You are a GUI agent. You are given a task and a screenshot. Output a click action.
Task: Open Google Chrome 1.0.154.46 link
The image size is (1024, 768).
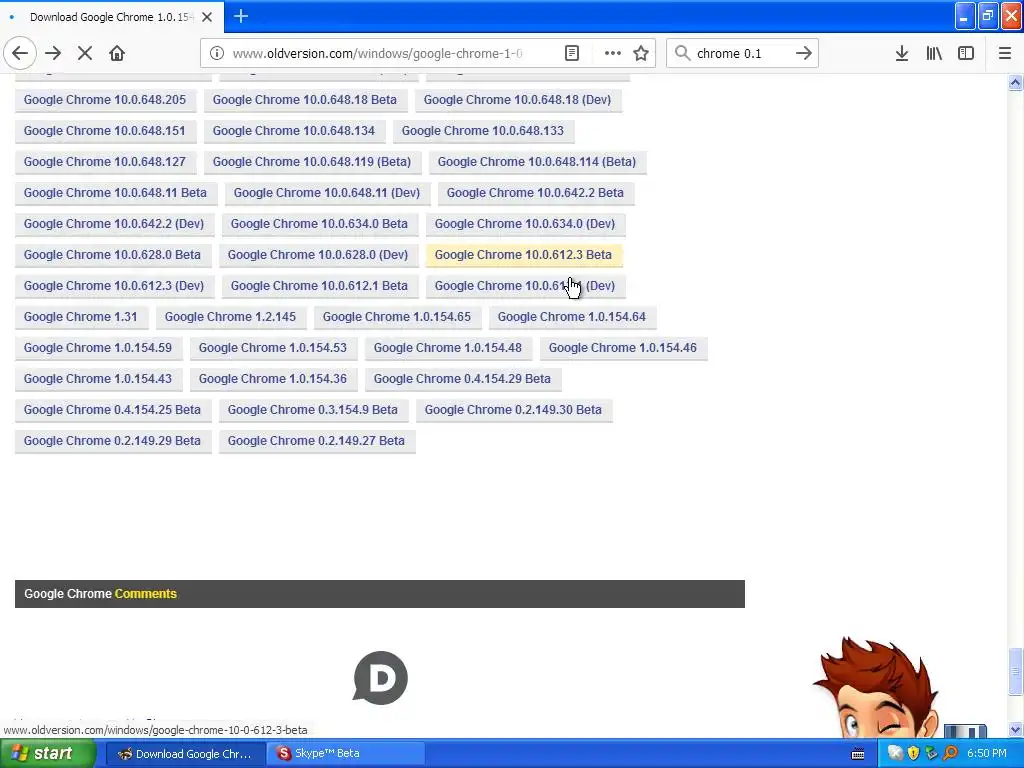point(623,348)
